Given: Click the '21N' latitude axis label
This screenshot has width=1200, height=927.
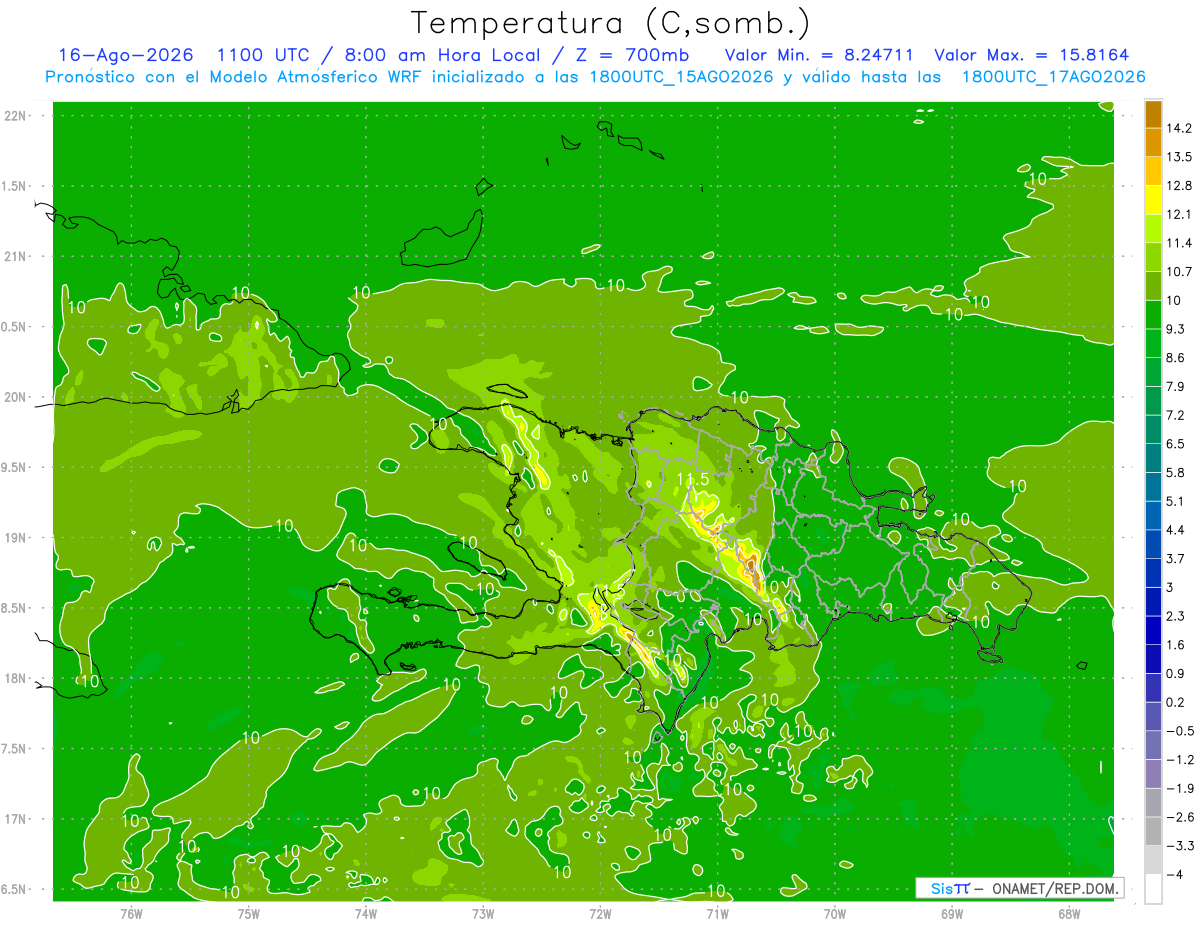Looking at the screenshot, I should pyautogui.click(x=16, y=257).
